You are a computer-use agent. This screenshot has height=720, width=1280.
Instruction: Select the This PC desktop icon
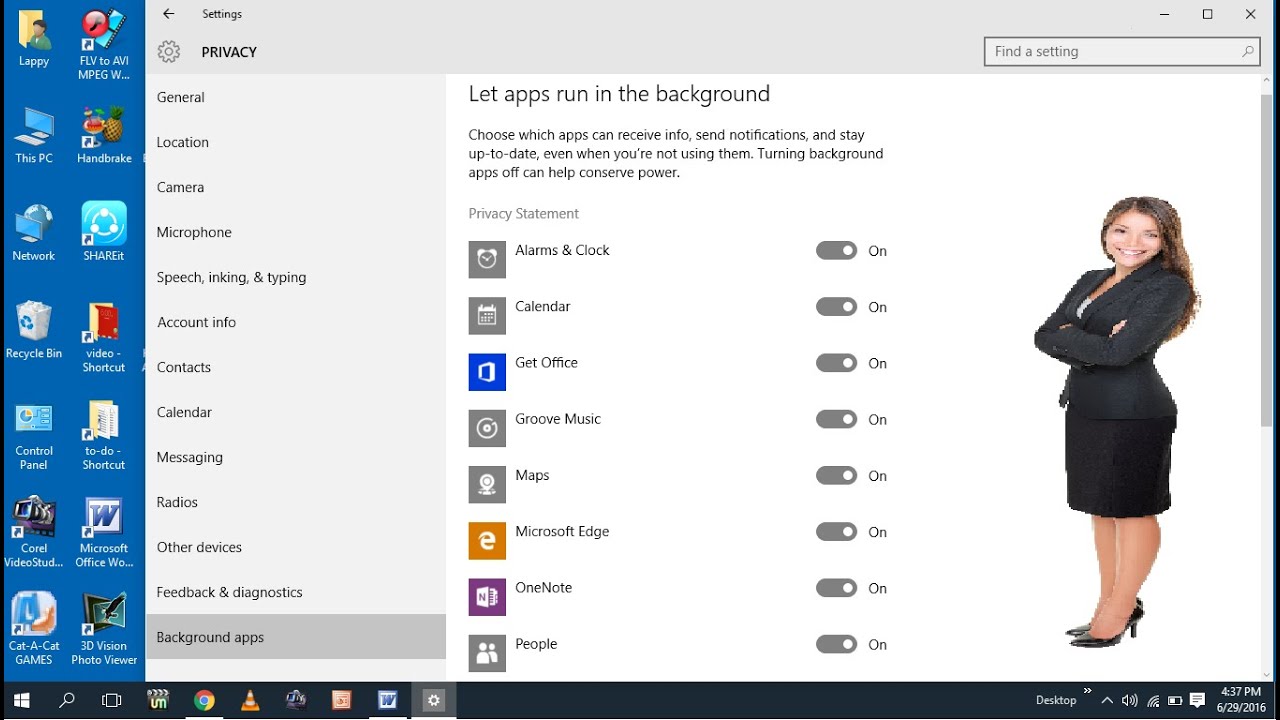[x=34, y=135]
